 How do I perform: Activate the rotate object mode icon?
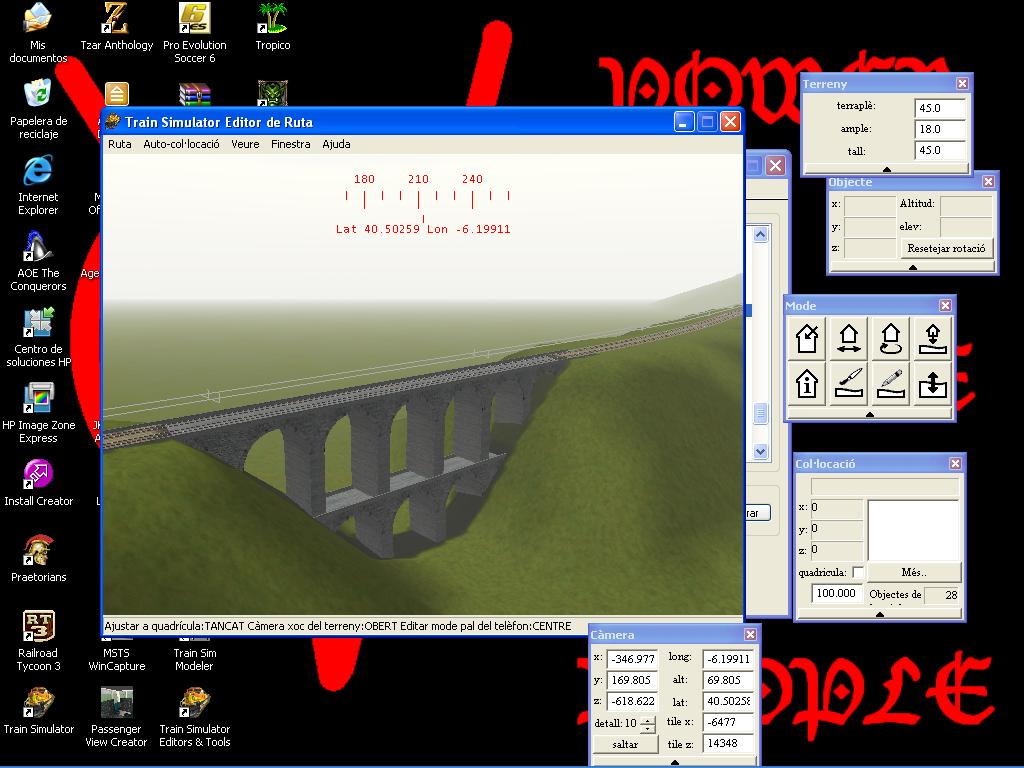tap(890, 339)
